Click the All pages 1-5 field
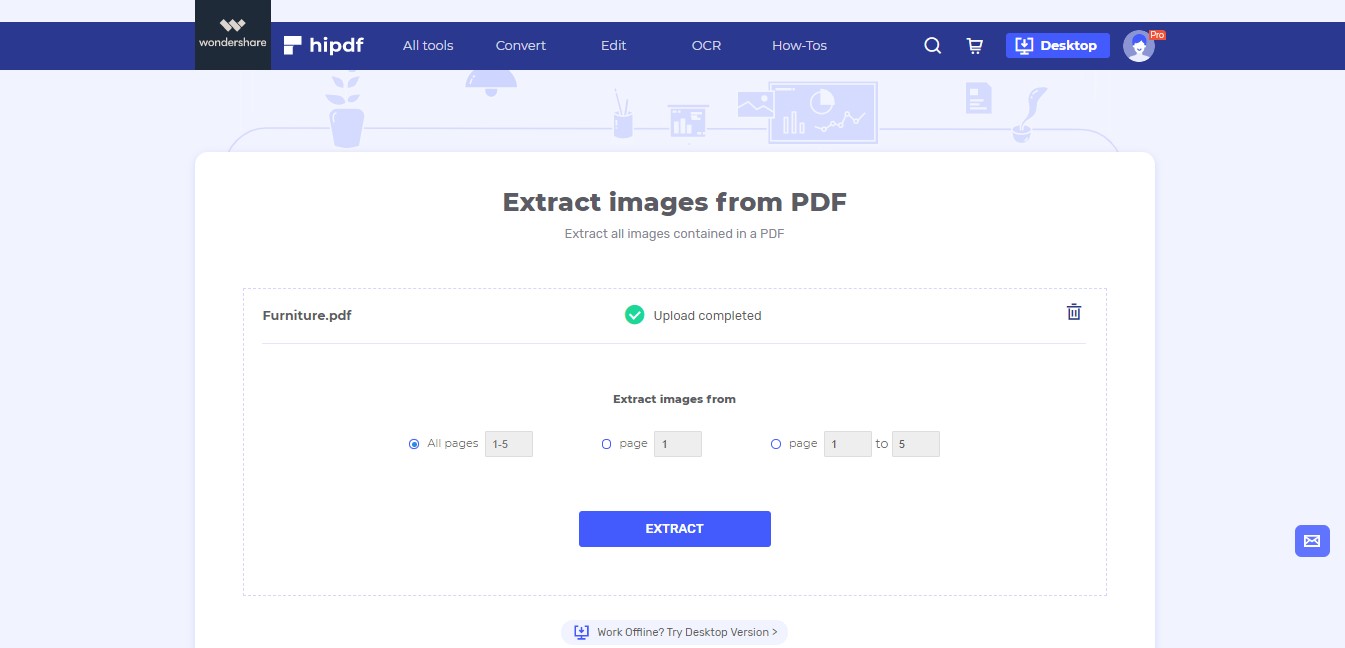1345x648 pixels. [x=509, y=444]
